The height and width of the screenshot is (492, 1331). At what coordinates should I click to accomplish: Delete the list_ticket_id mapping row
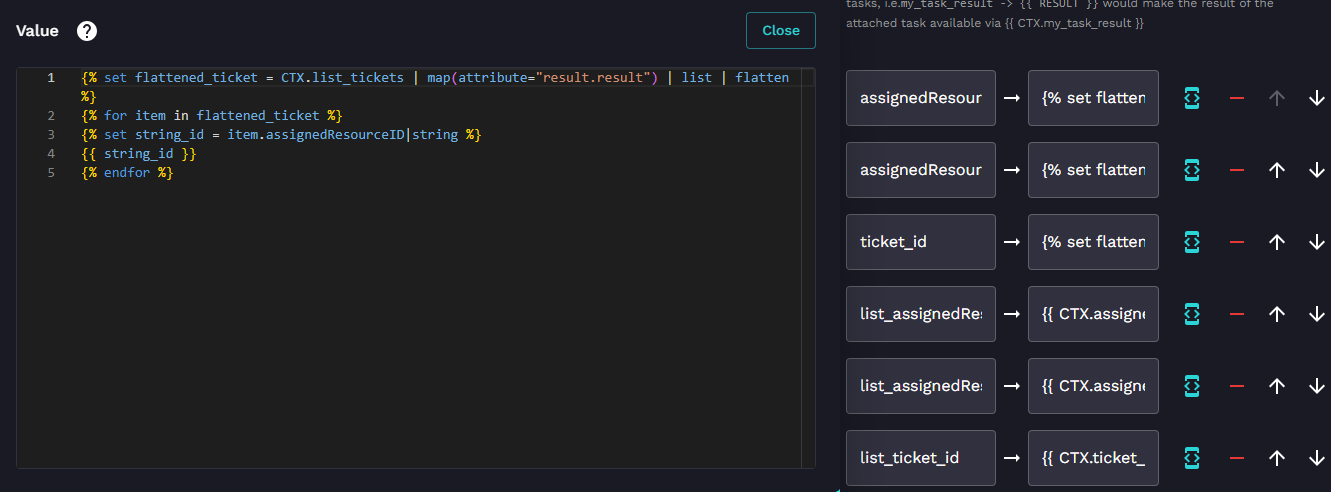tap(1237, 458)
